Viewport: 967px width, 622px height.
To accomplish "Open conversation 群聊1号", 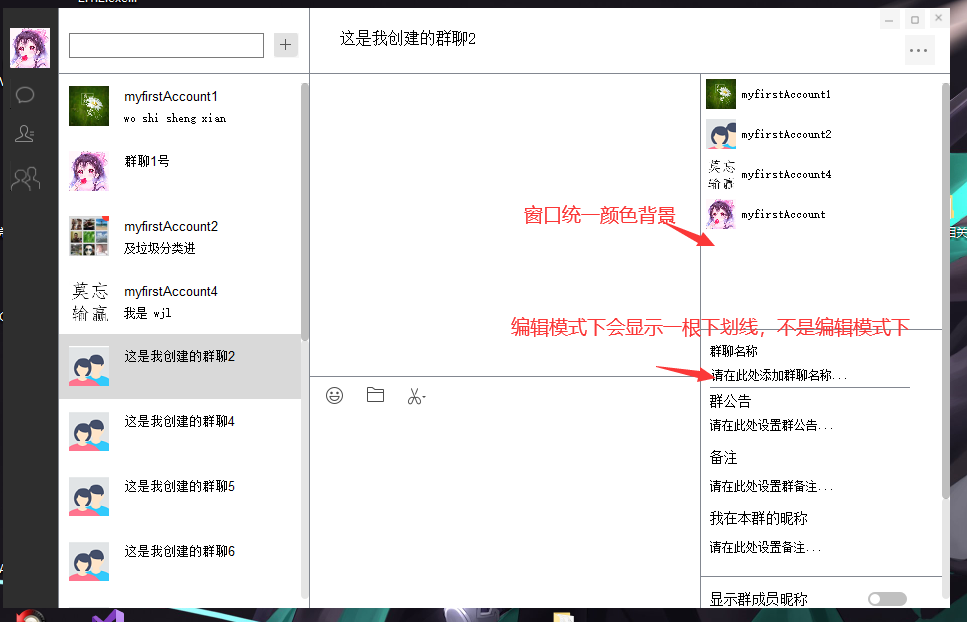I will 180,171.
